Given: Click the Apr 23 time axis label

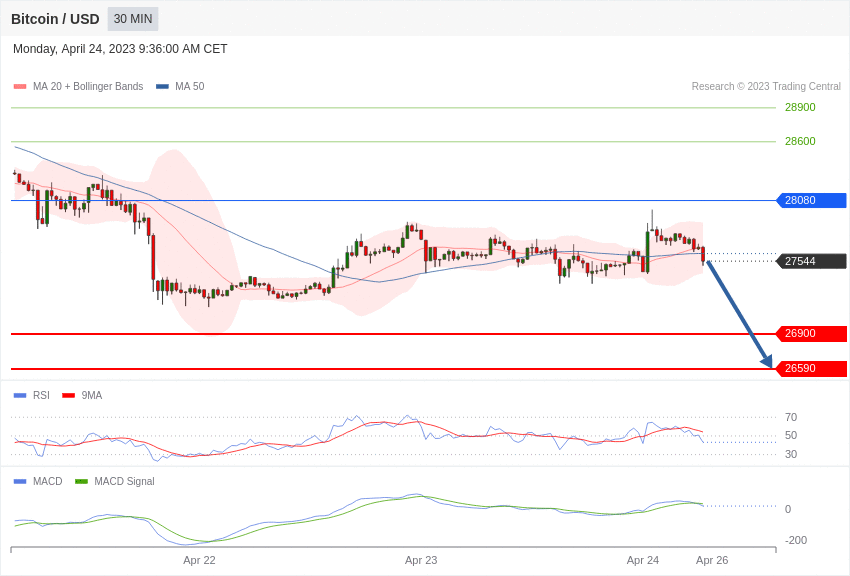Looking at the screenshot, I should tap(421, 560).
